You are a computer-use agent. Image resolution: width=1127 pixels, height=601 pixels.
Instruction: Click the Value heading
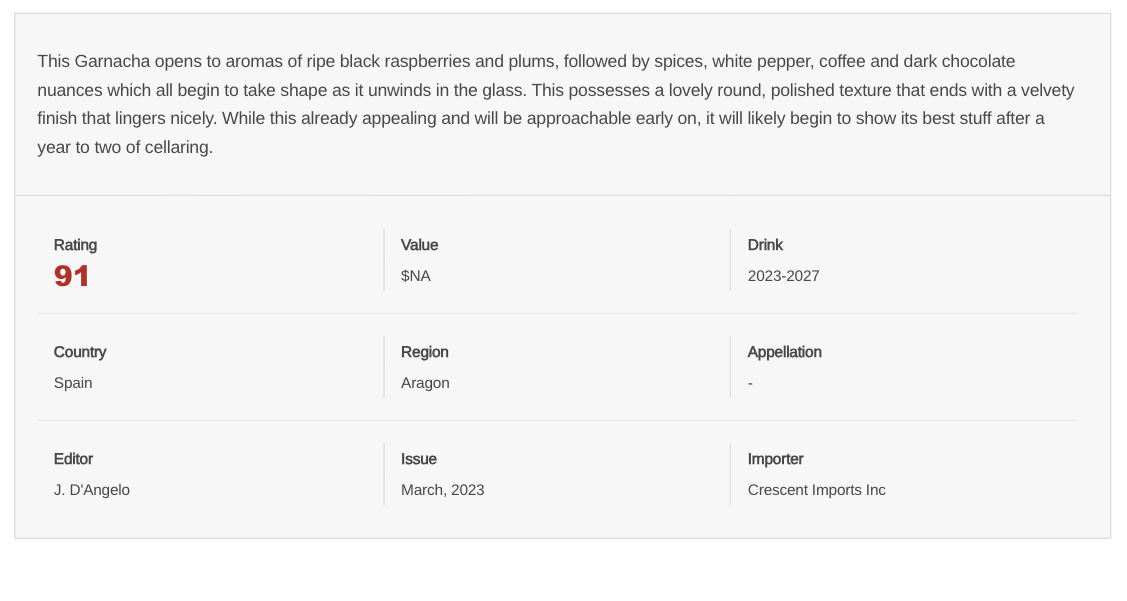(419, 245)
